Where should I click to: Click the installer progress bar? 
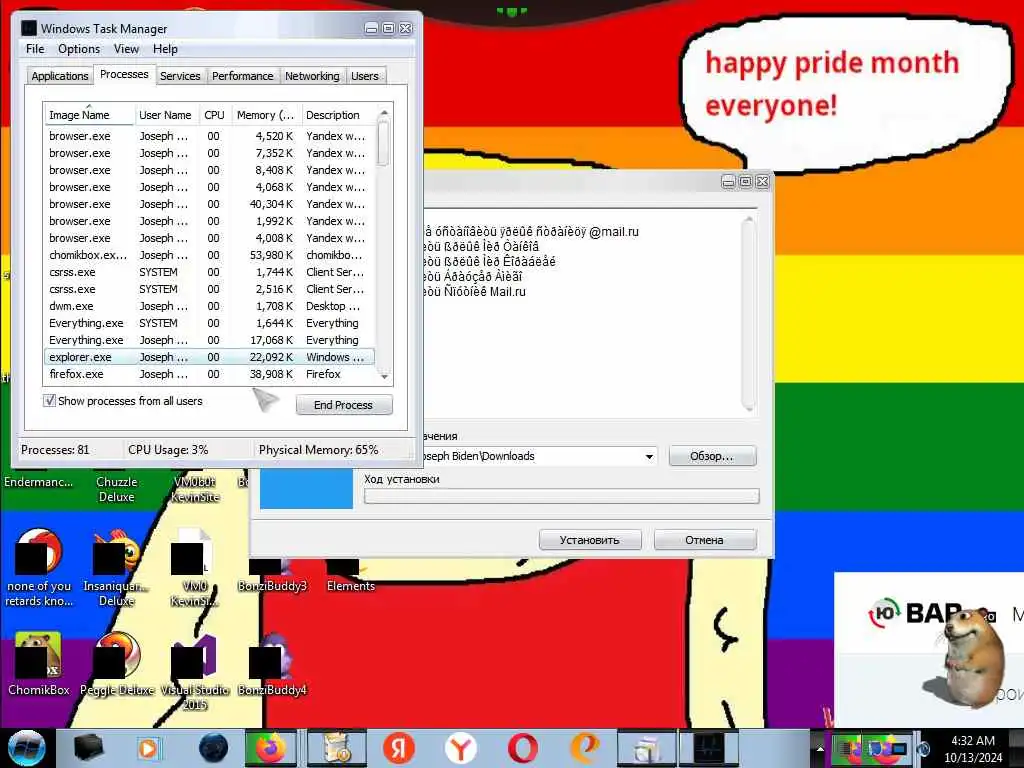click(x=562, y=496)
